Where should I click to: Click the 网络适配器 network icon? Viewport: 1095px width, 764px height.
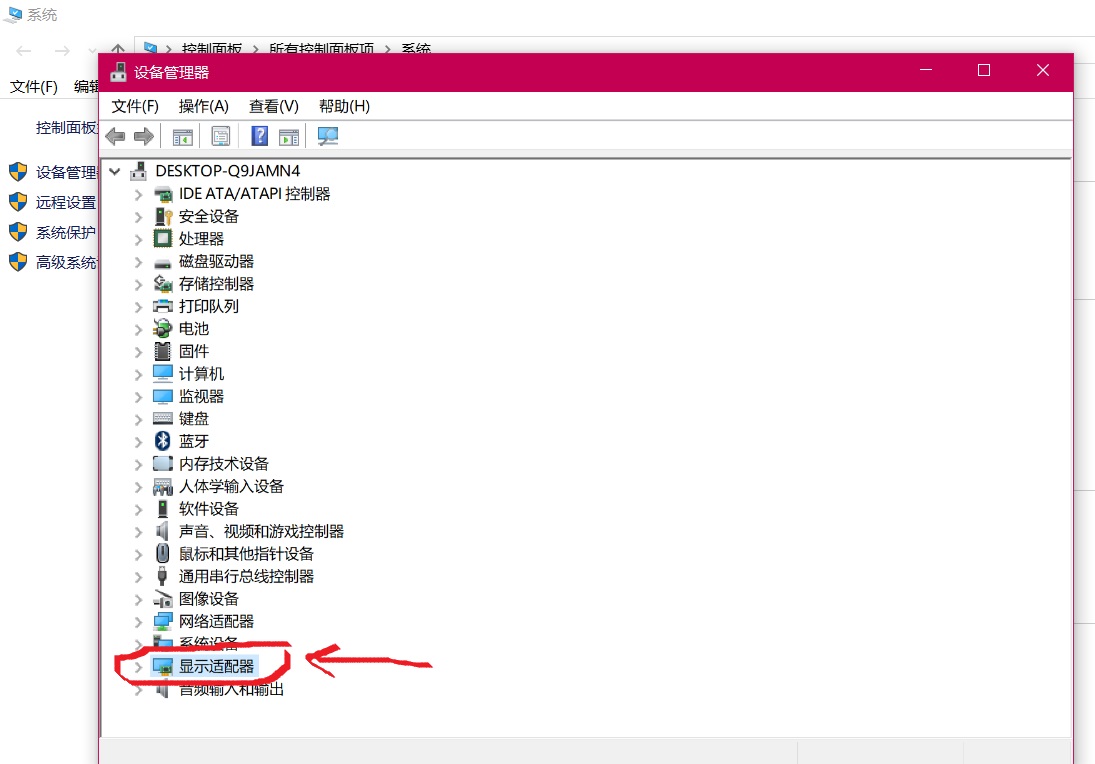163,621
